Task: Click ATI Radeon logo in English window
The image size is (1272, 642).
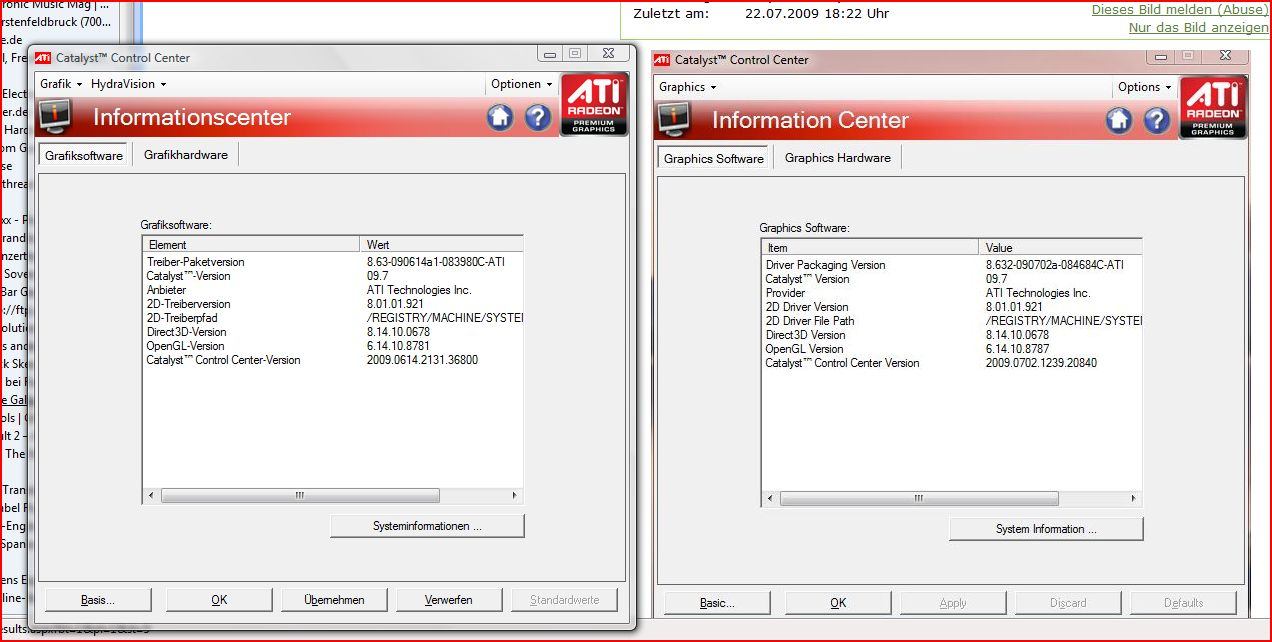Action: (1213, 107)
